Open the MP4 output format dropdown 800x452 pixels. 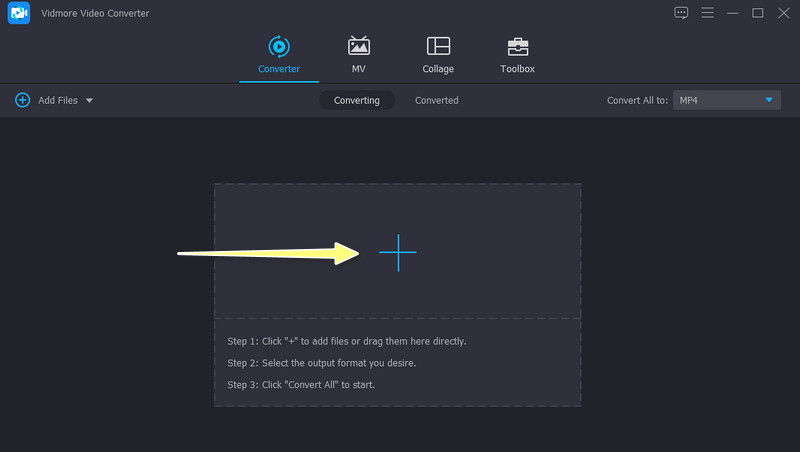(726, 100)
